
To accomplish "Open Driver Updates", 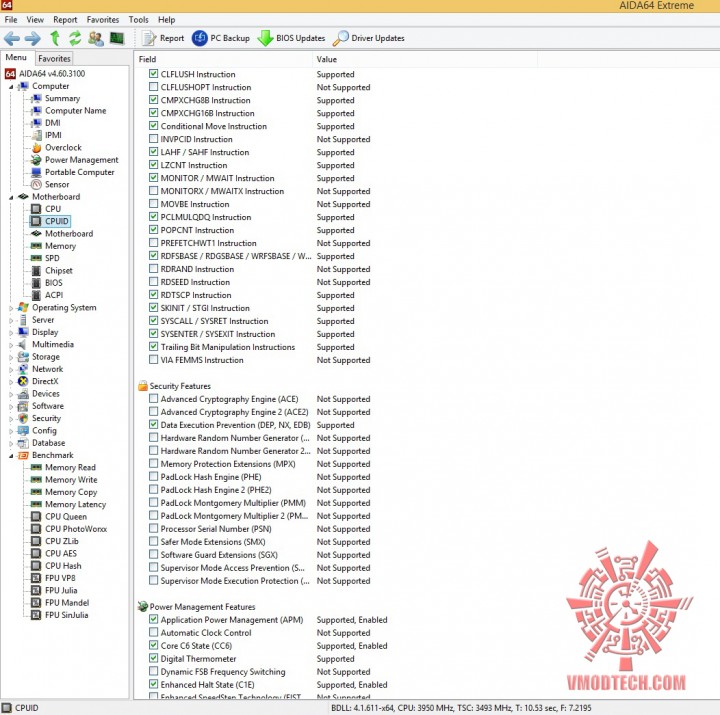I will pos(368,38).
